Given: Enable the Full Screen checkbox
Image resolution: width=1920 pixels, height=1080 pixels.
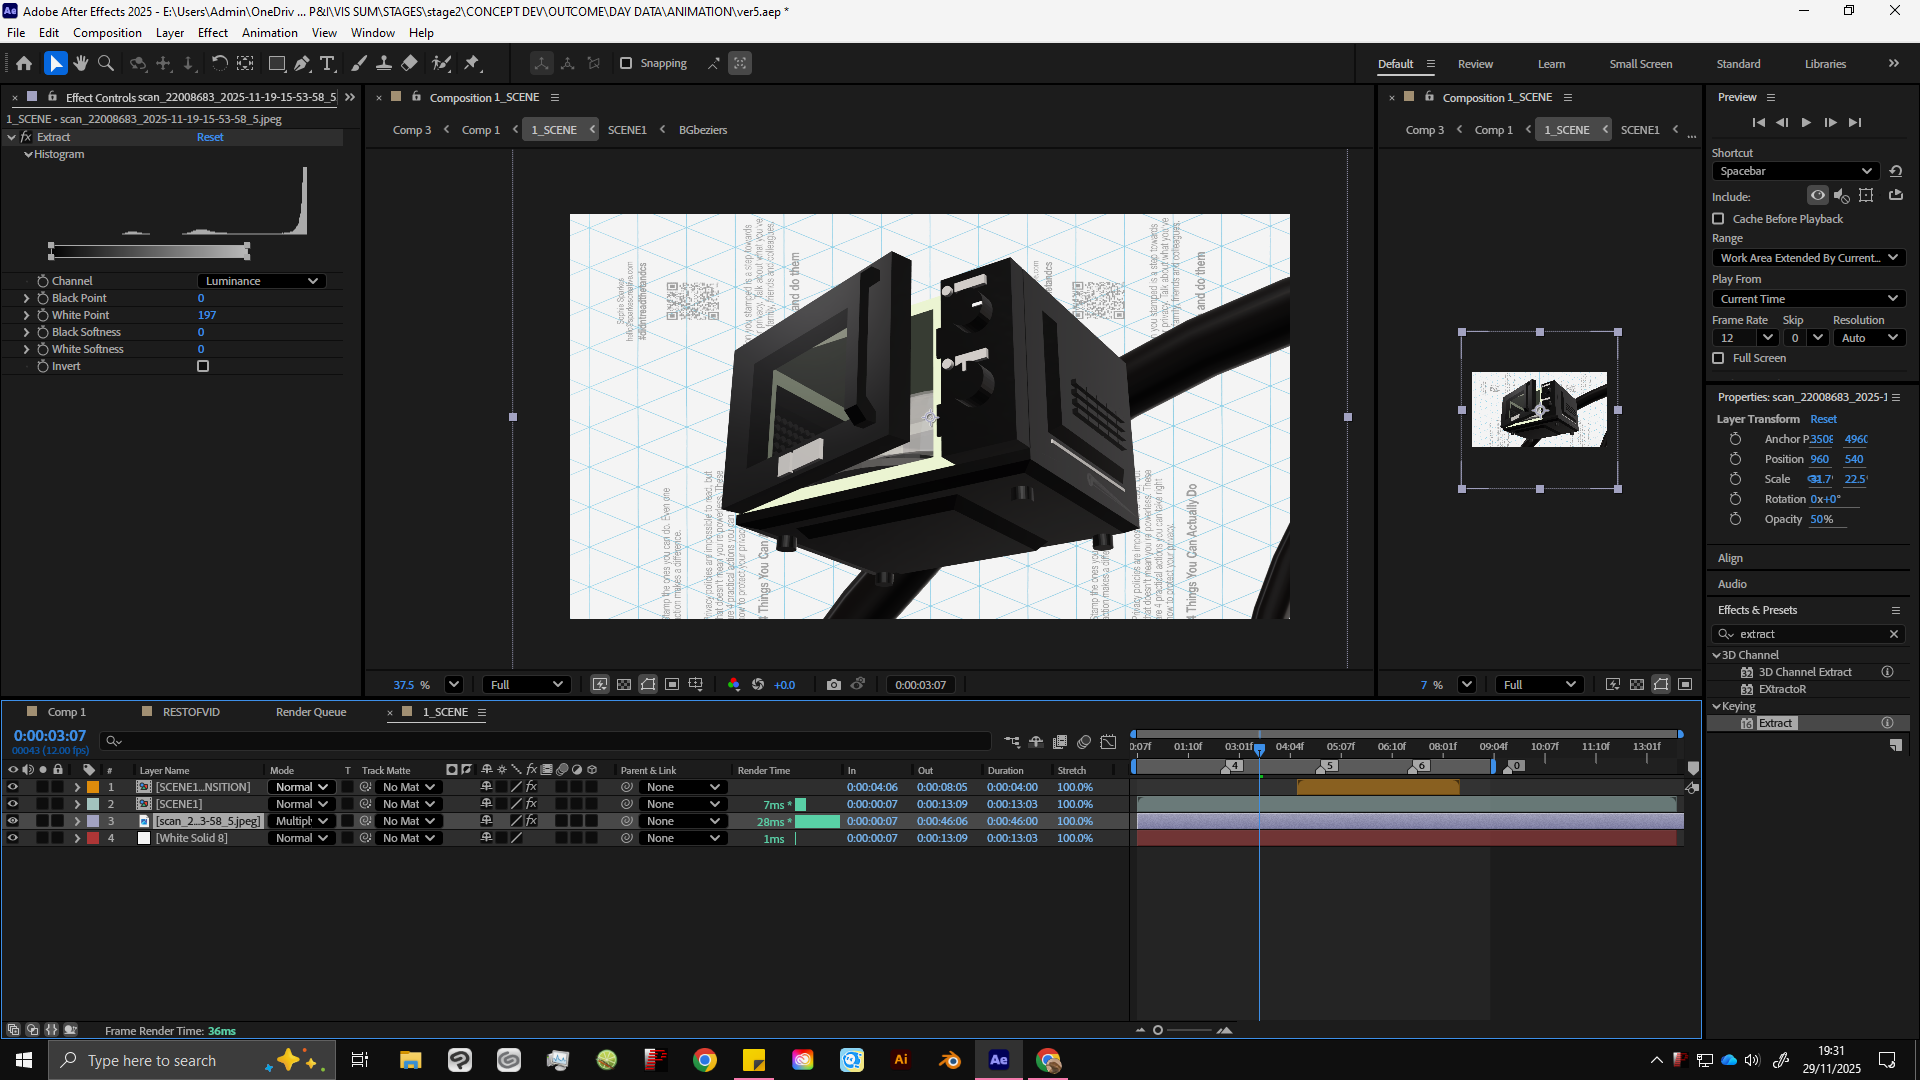Looking at the screenshot, I should 1719,358.
